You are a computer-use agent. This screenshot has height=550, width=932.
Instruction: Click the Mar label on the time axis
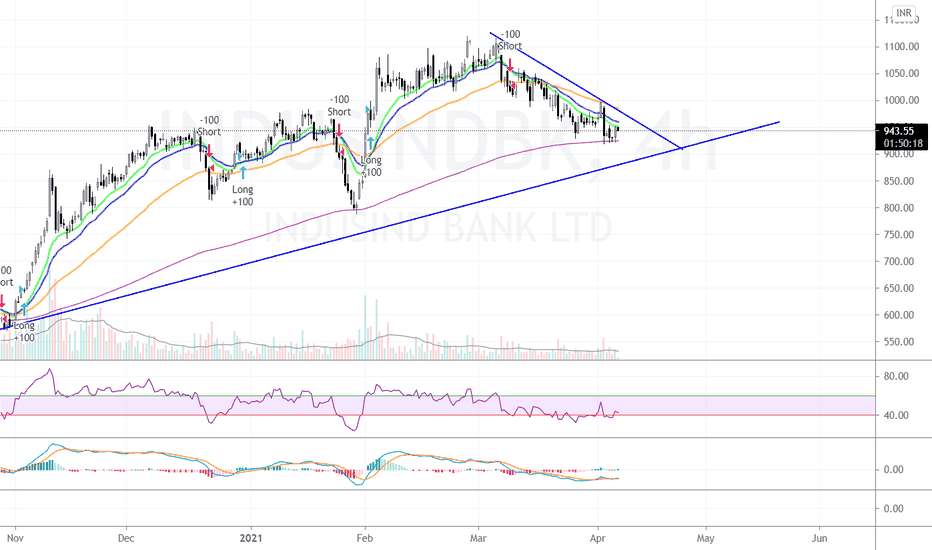pyautogui.click(x=478, y=539)
